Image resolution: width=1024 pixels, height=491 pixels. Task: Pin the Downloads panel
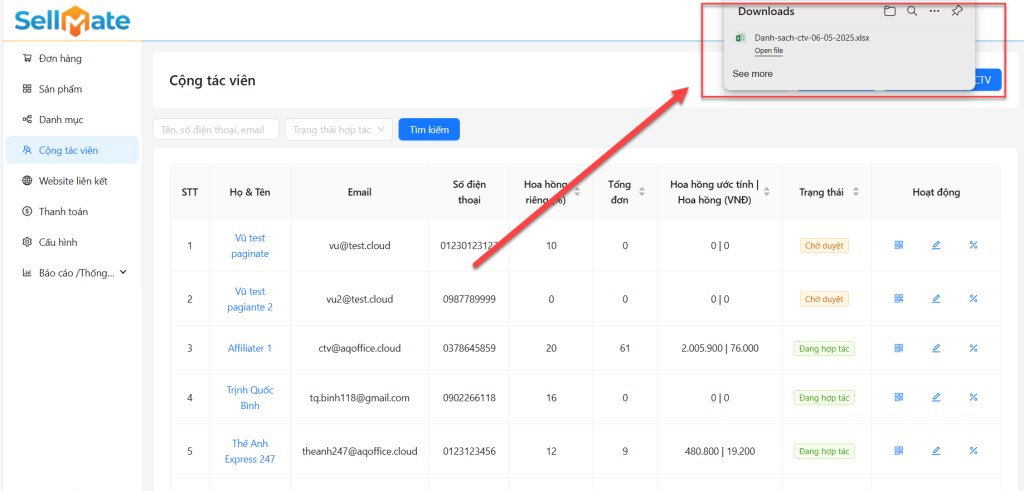[x=957, y=11]
